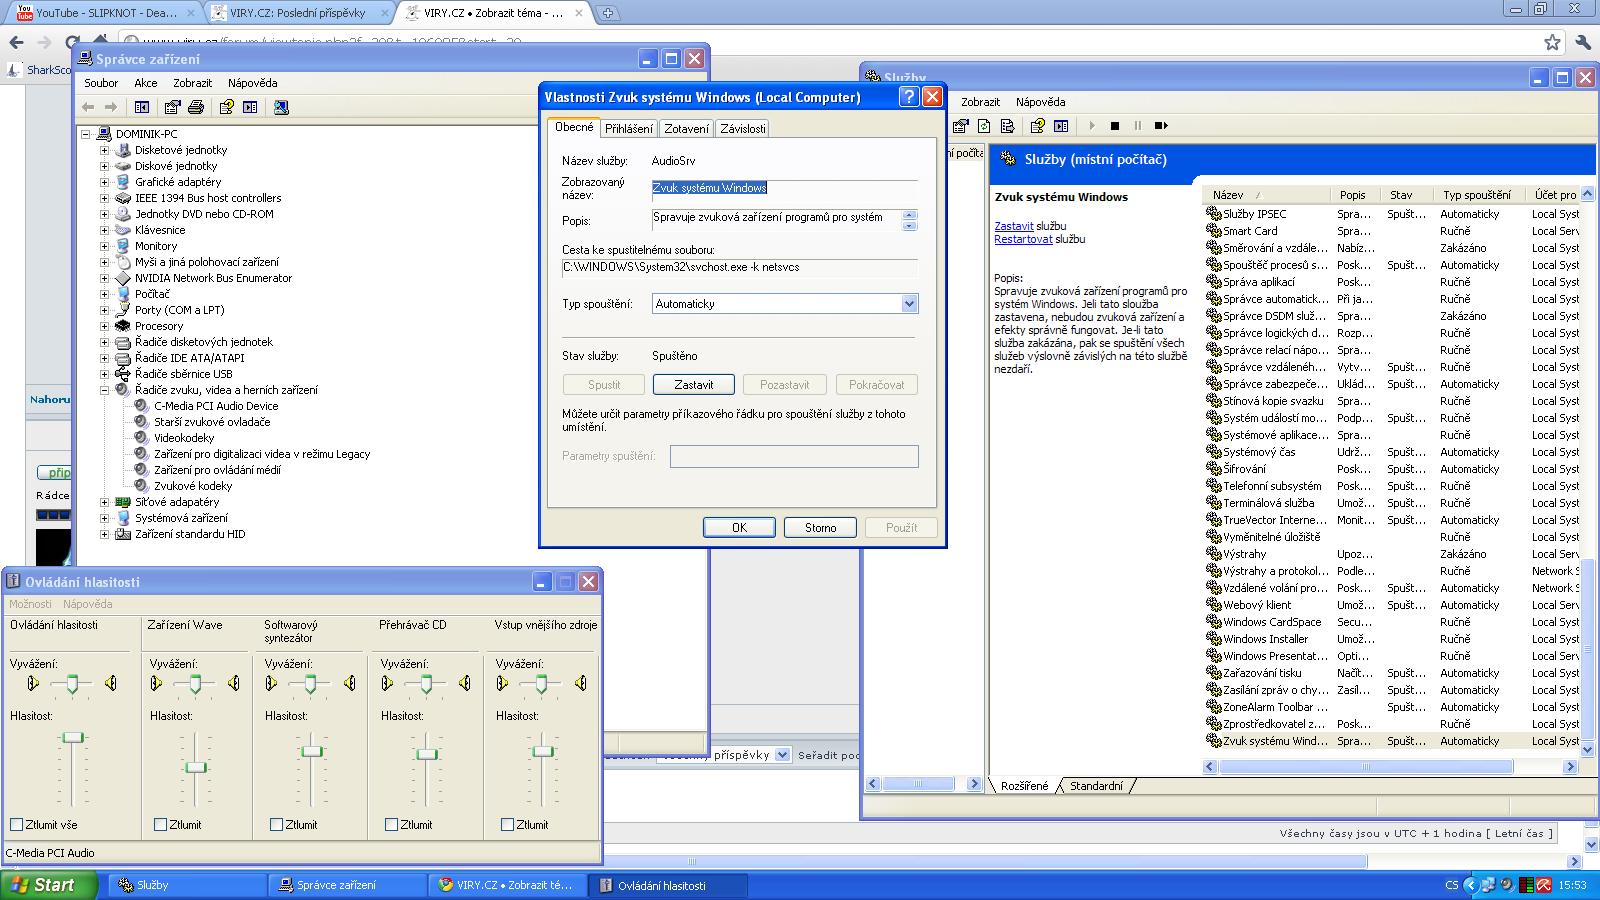Mute the Zařízení Wave channel
The image size is (1600, 900).
tap(161, 825)
